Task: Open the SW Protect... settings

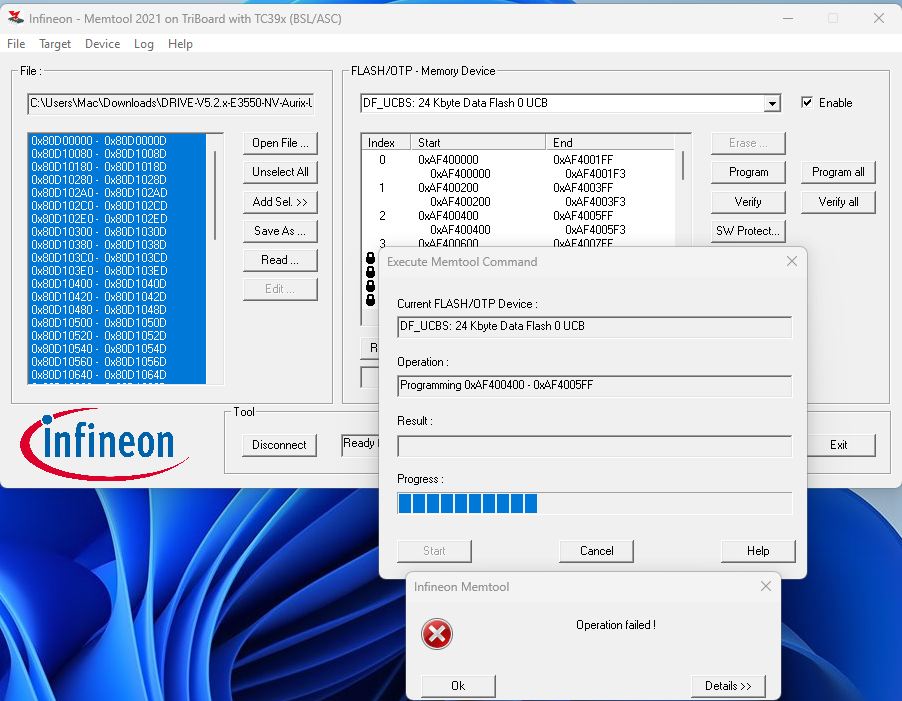Action: click(748, 231)
